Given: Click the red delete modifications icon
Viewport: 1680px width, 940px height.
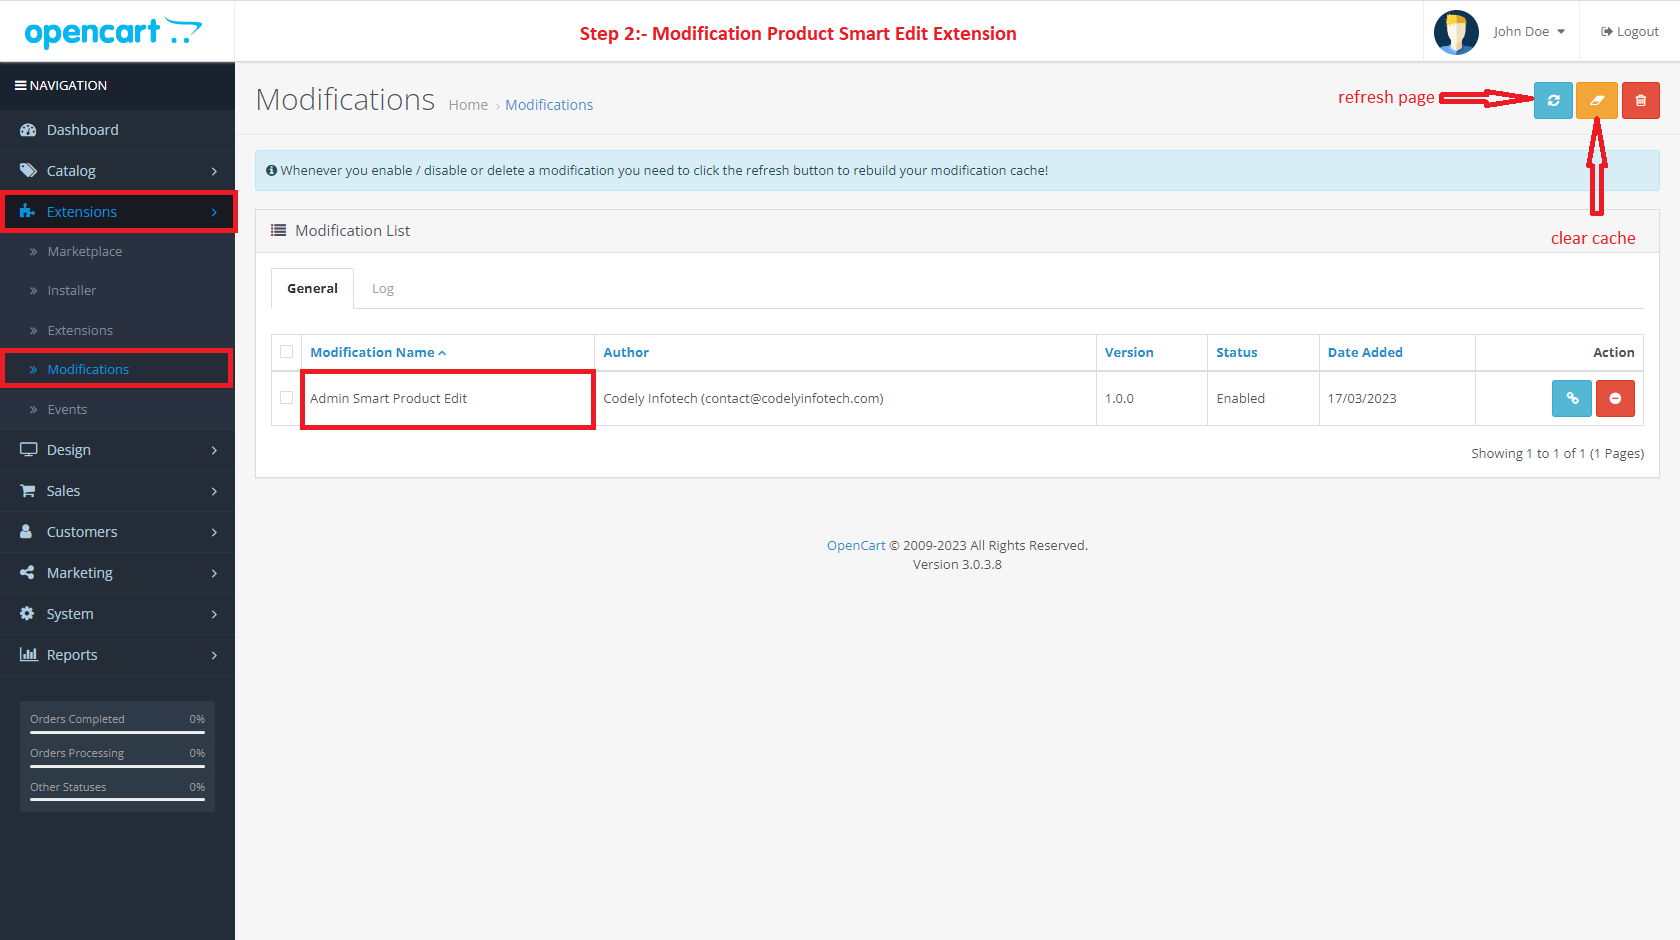Looking at the screenshot, I should tap(1641, 100).
